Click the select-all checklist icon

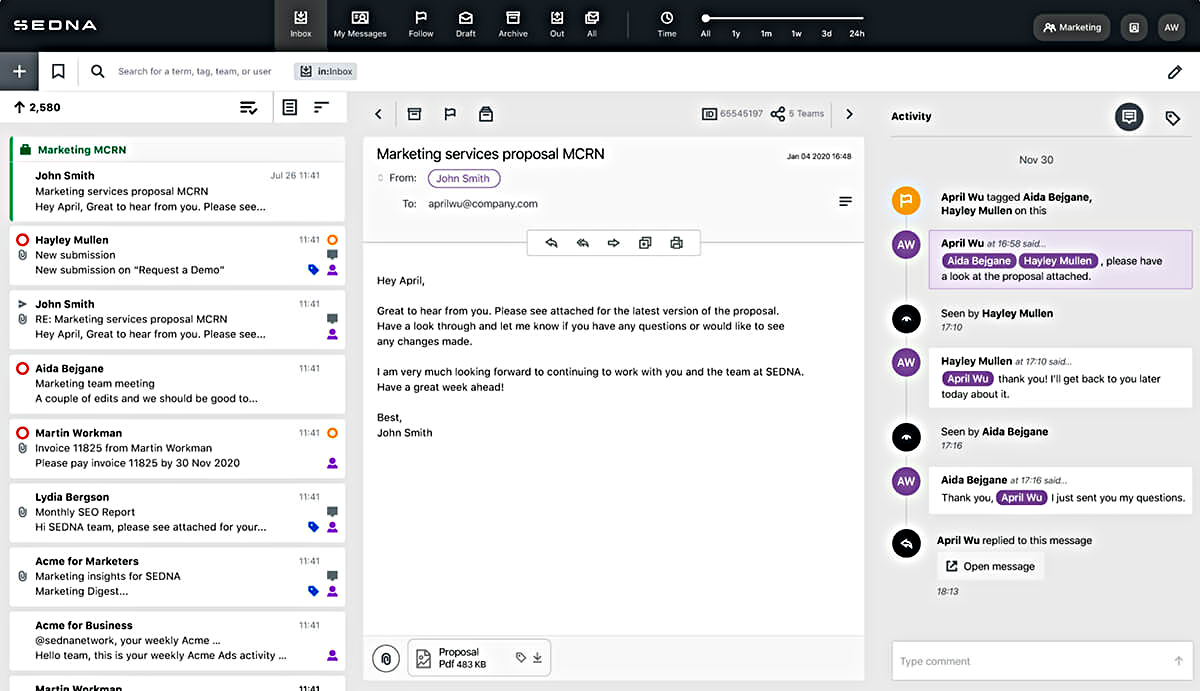249,107
